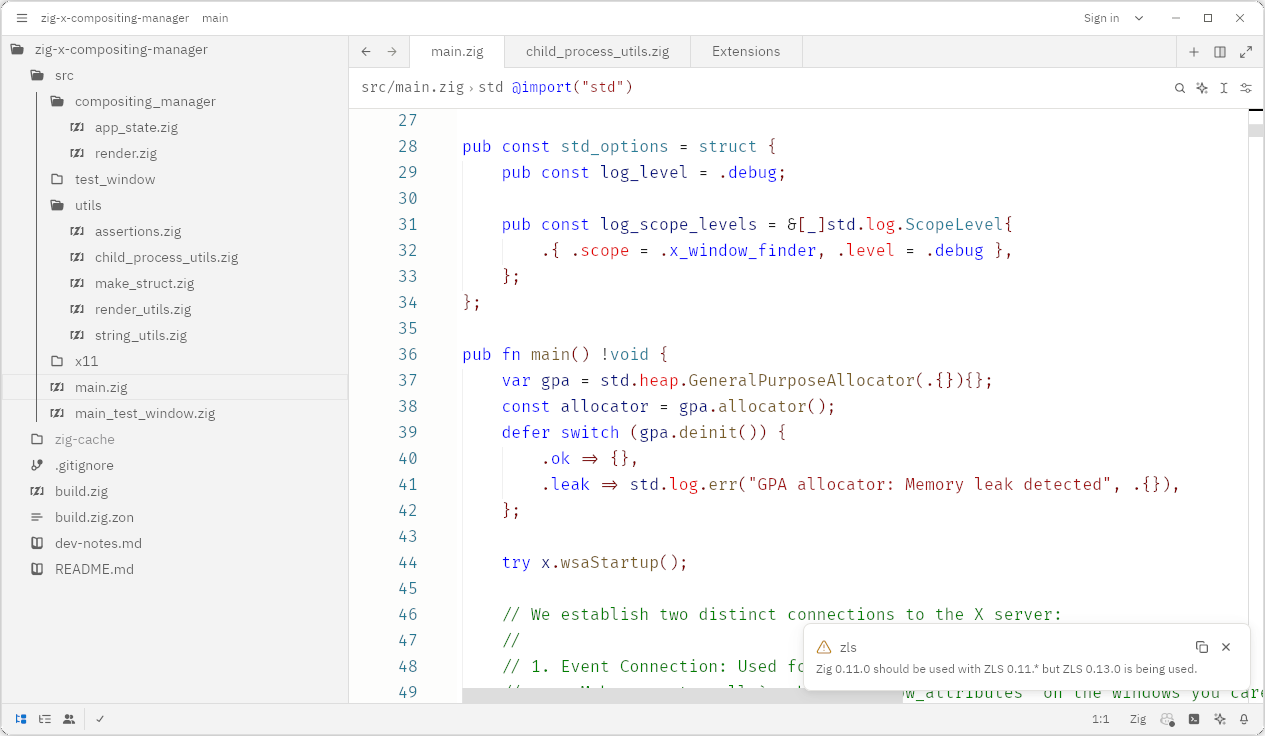The image size is (1265, 736).
Task: Click the std @import breadcrumb symbol
Action: coord(556,88)
